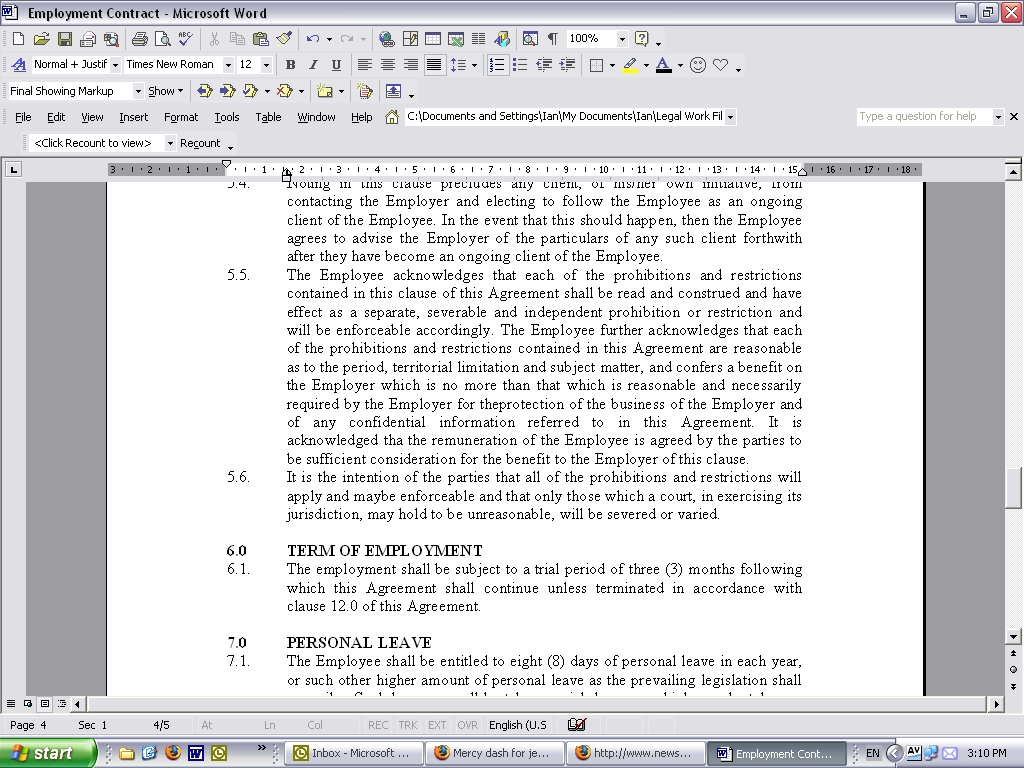
Task: Click the yellow highlight color button
Action: (629, 65)
